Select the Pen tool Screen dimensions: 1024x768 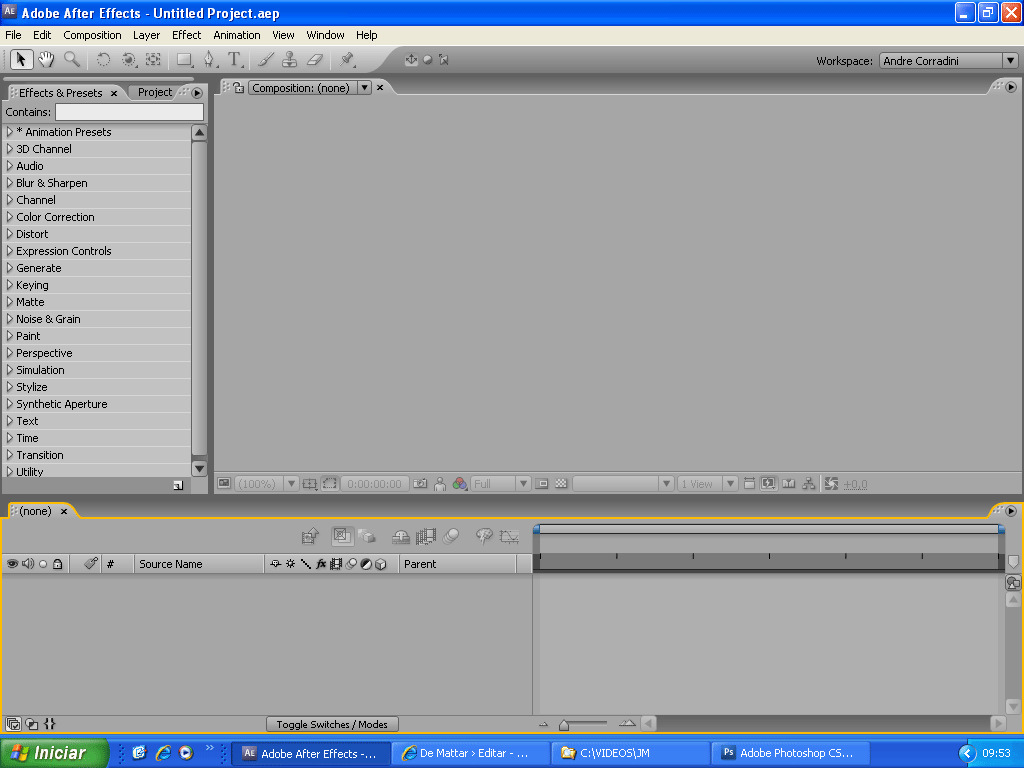[x=209, y=60]
